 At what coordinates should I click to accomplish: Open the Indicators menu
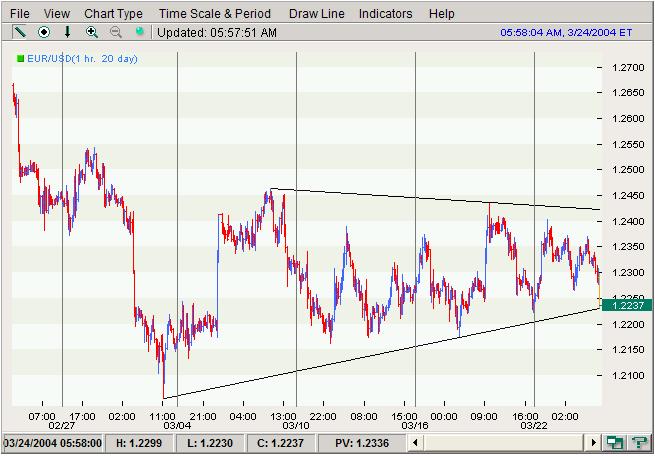[386, 14]
